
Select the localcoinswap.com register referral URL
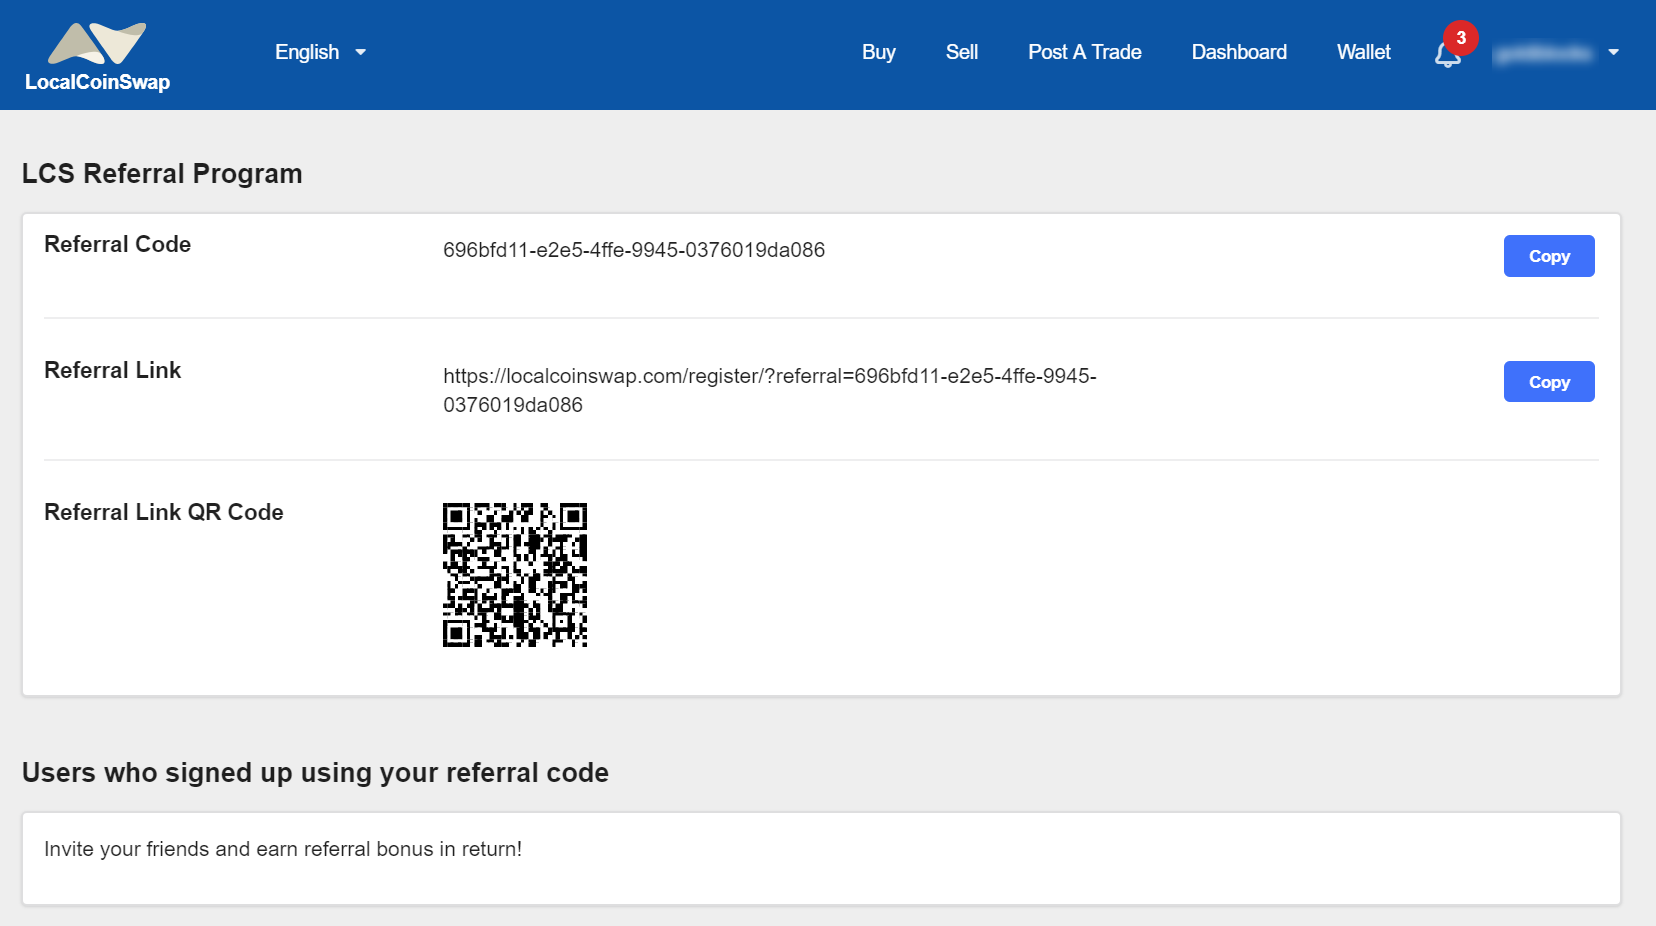pos(770,390)
